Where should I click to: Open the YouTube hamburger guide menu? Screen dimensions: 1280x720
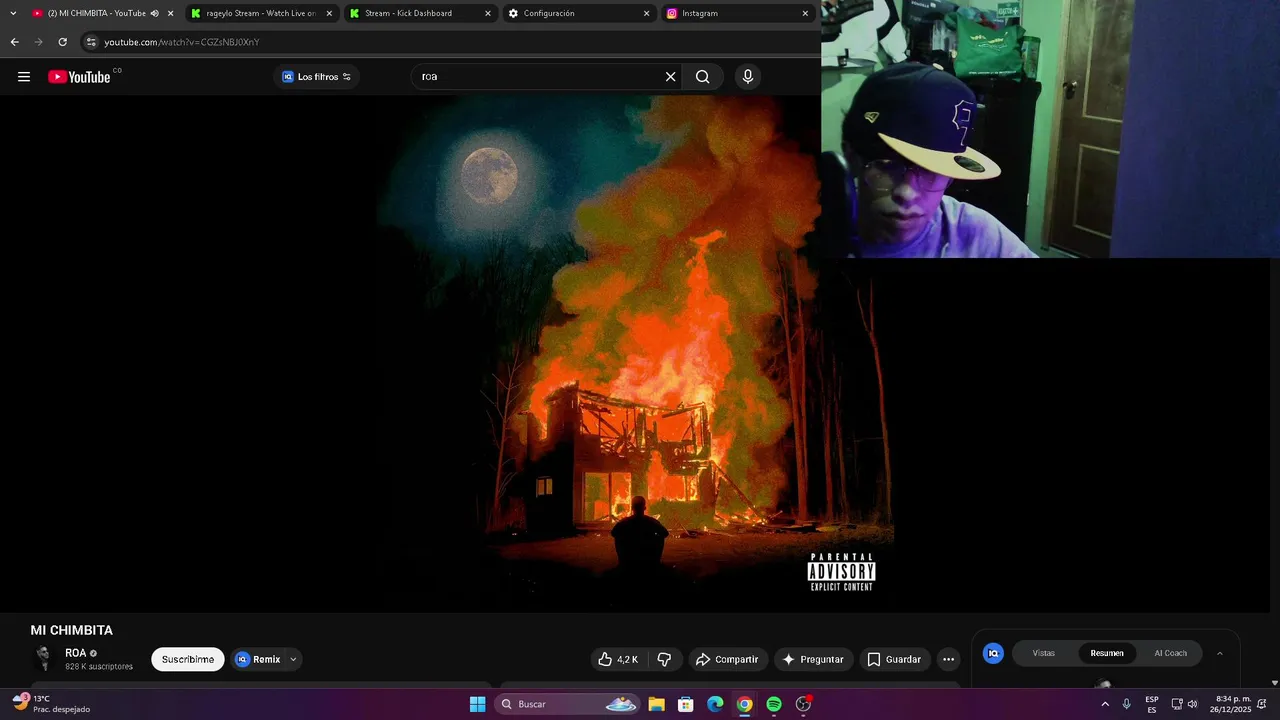coord(24,77)
